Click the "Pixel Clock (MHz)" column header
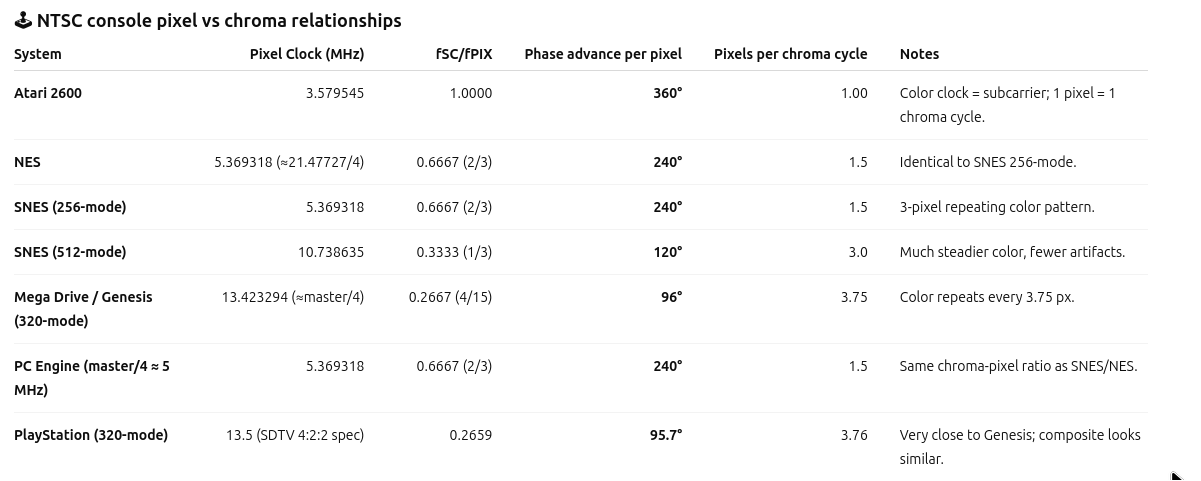The image size is (1201, 481). [x=306, y=54]
